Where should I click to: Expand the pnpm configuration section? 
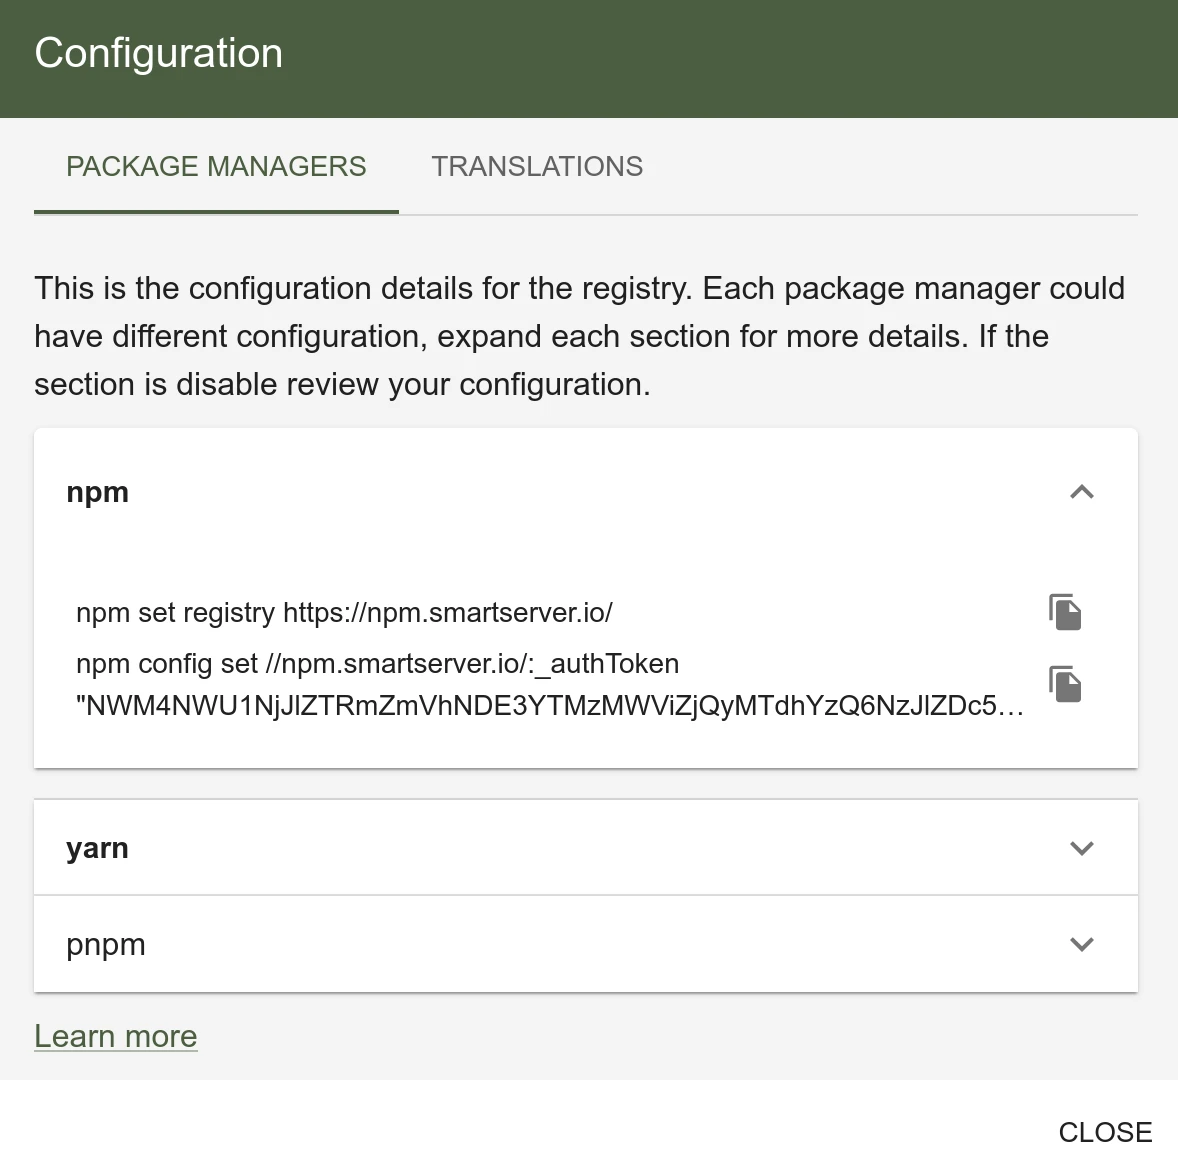pyautogui.click(x=1081, y=943)
